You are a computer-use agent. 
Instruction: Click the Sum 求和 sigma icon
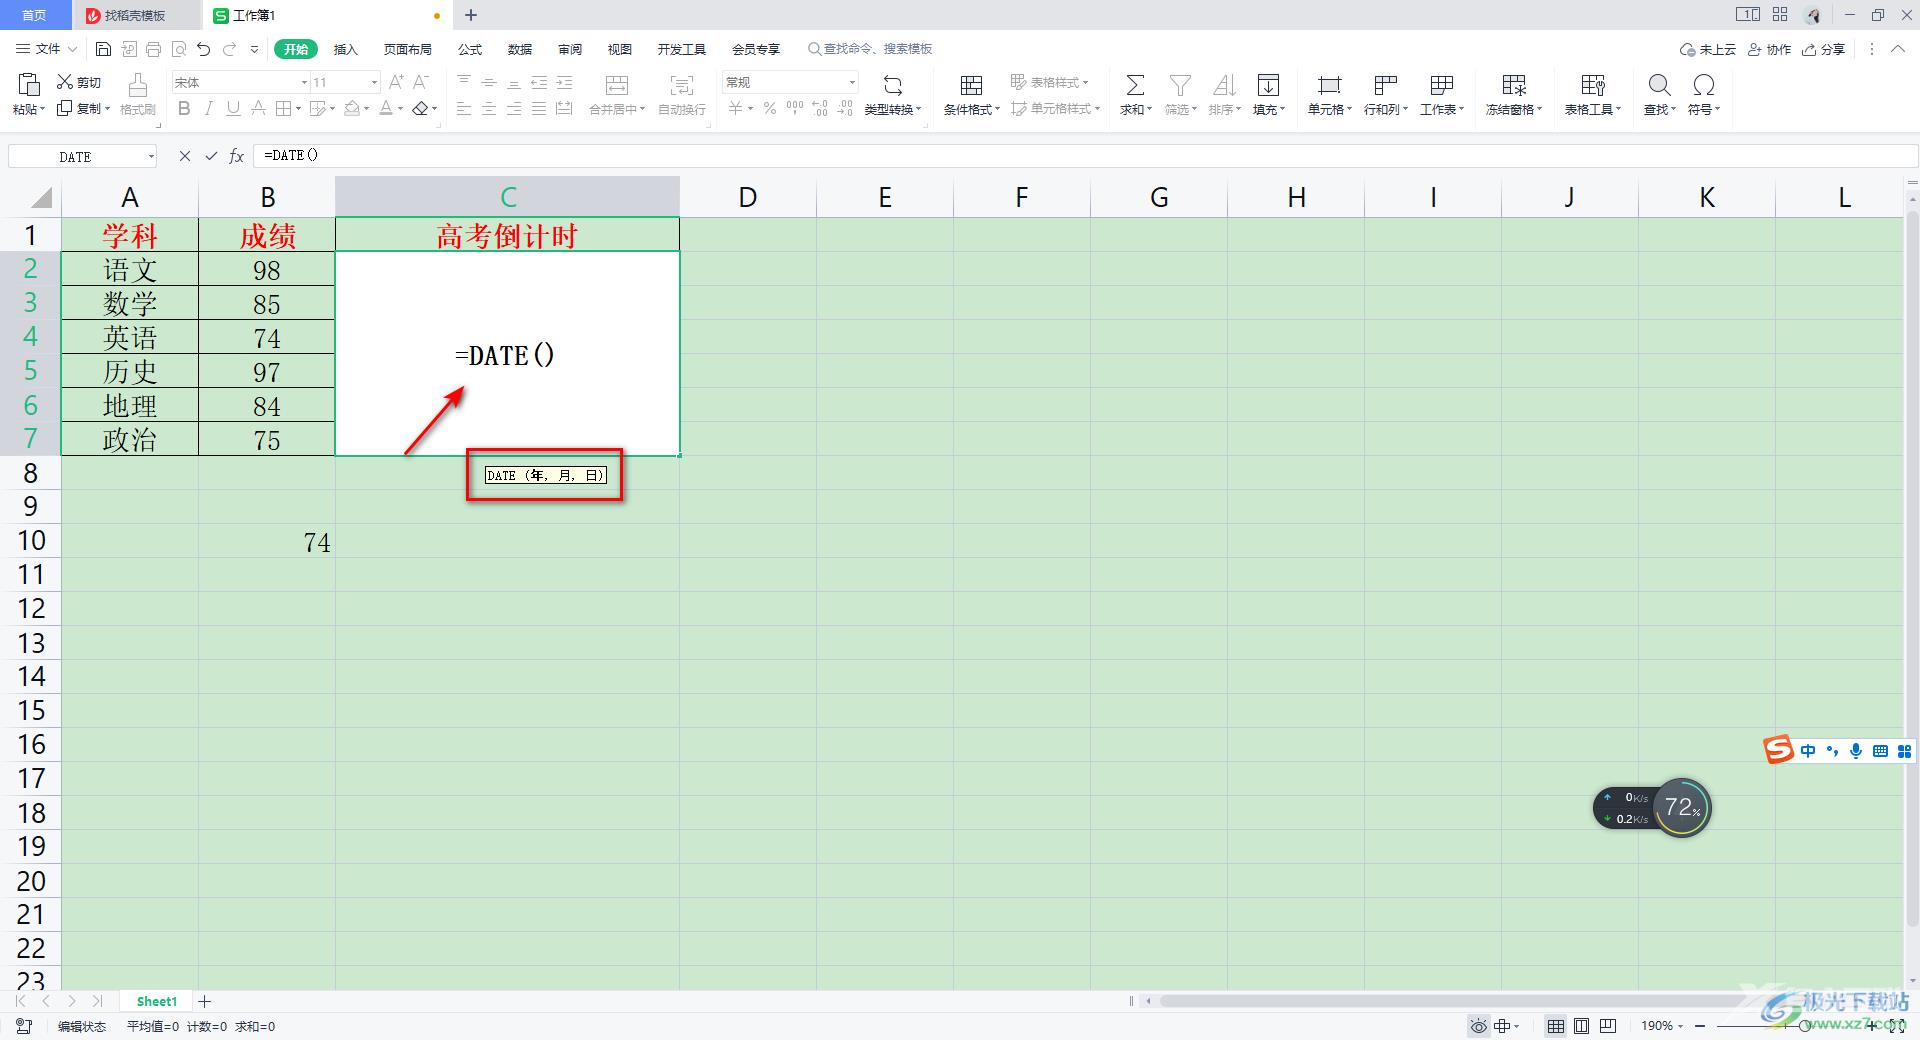click(1135, 85)
